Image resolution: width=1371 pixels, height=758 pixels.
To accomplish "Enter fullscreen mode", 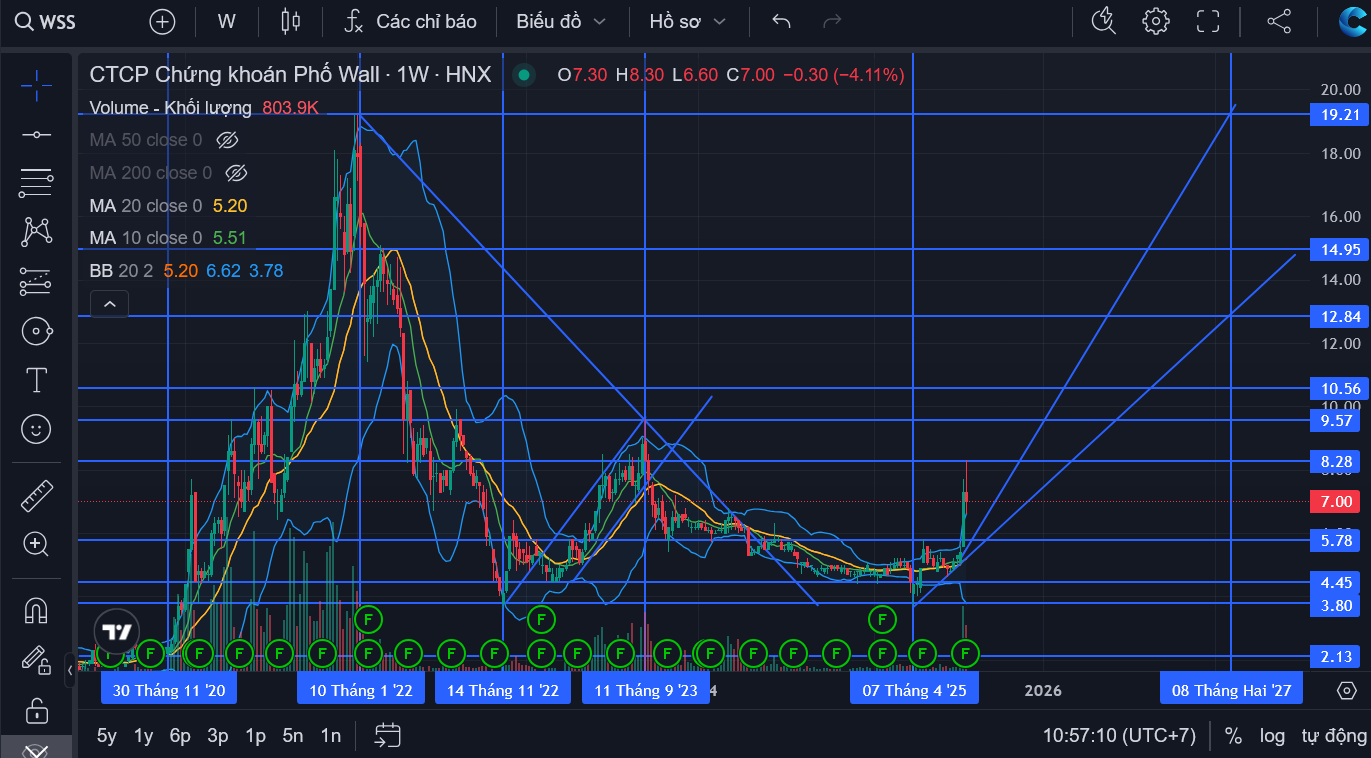I will point(1208,21).
